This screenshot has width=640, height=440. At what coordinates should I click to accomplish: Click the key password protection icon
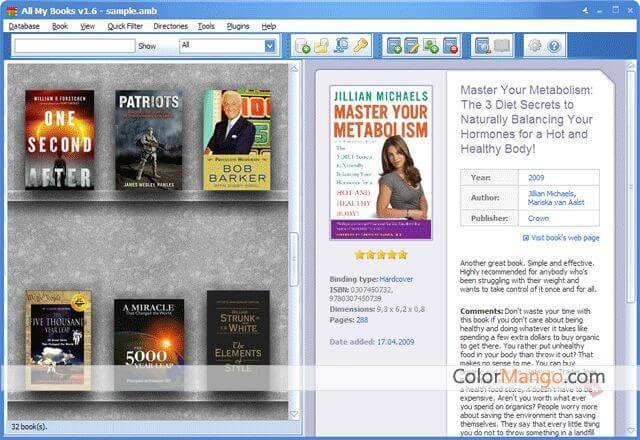click(360, 46)
